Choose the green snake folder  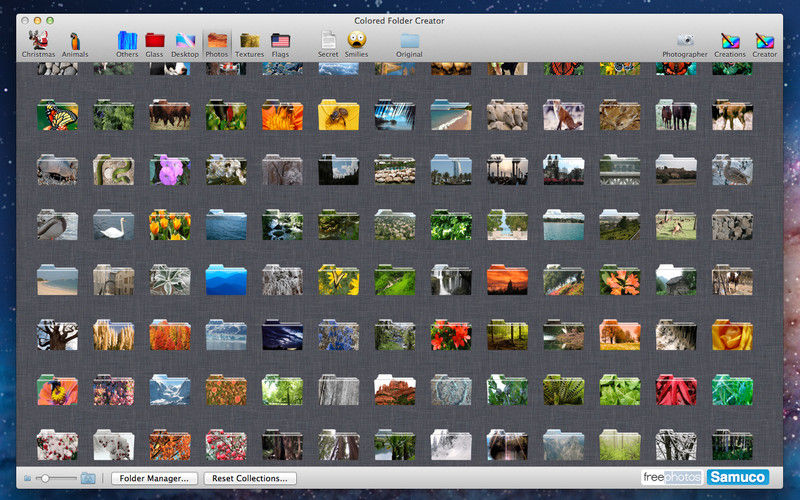[x=114, y=170]
